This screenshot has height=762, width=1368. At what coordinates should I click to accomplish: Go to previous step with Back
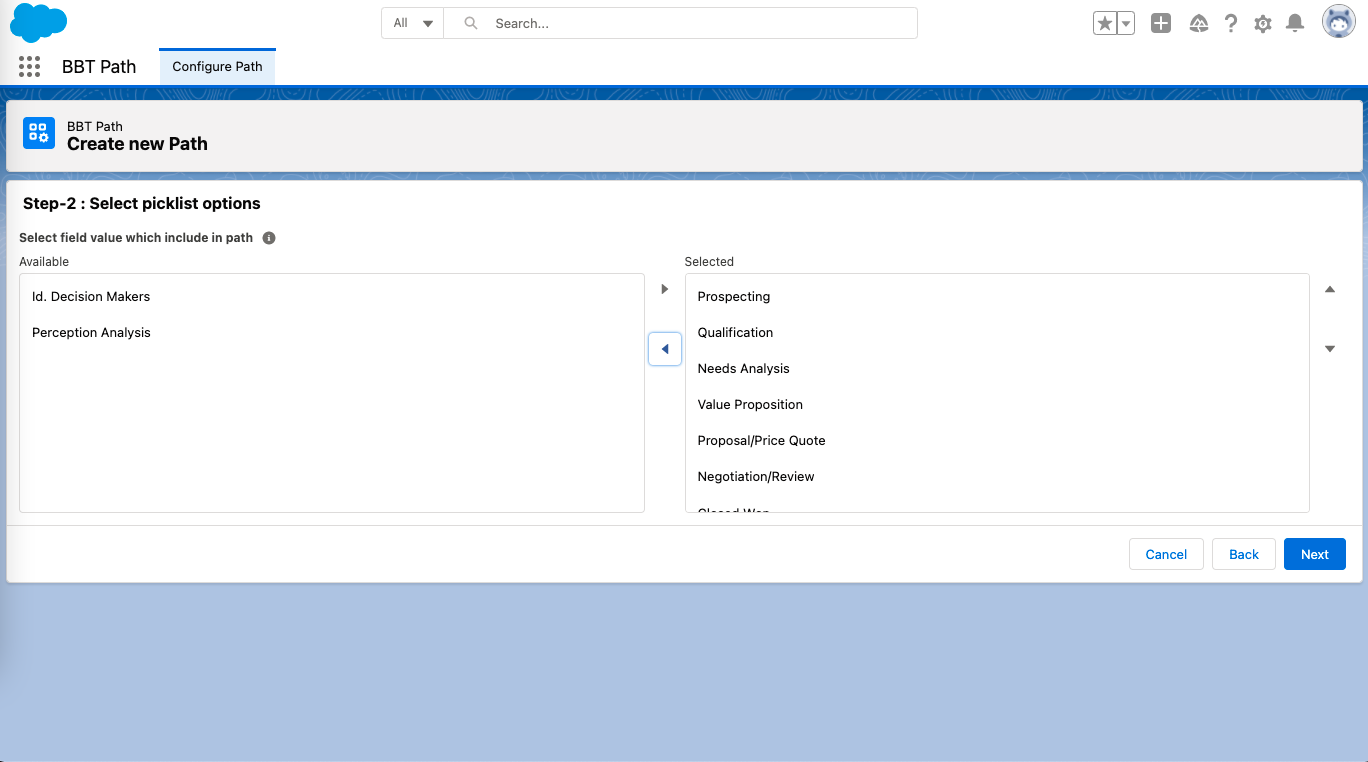click(1244, 554)
